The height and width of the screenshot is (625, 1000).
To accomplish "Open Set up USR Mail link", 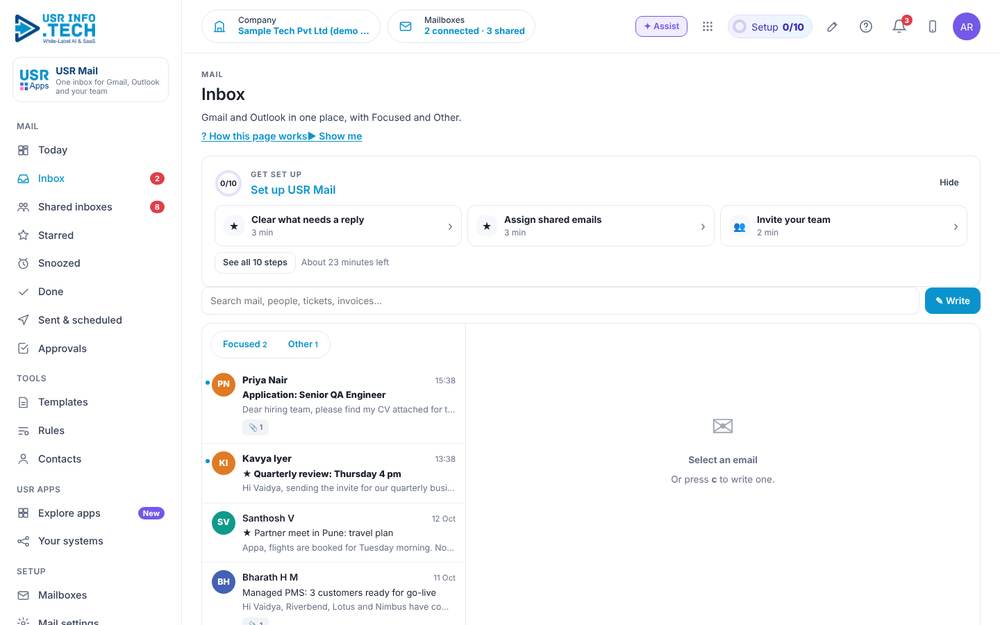I will [x=293, y=190].
